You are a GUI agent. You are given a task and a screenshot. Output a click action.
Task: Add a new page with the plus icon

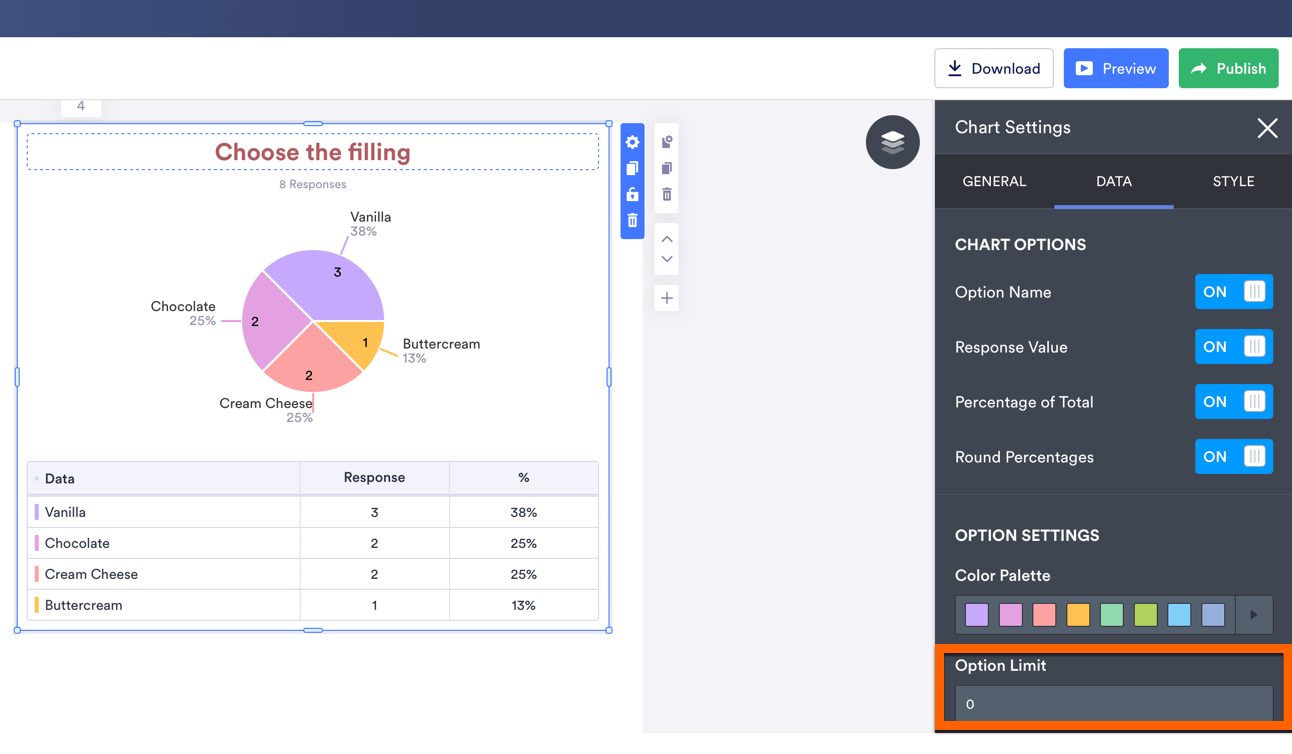[x=667, y=298]
